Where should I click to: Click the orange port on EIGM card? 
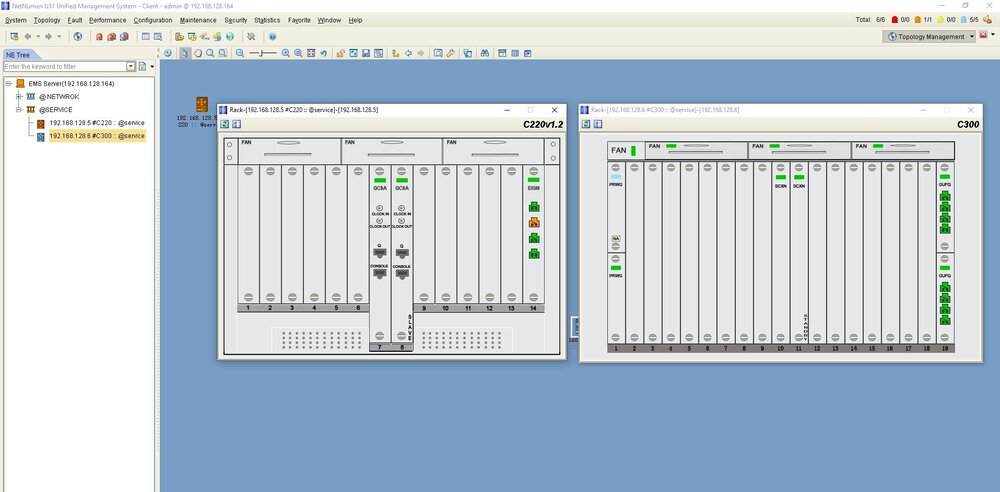coord(534,222)
